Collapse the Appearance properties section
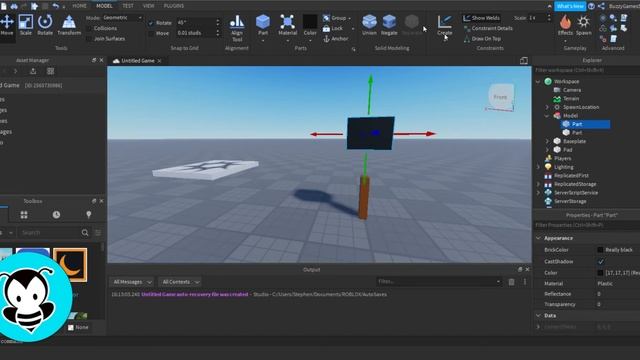640x360 pixels. click(x=538, y=238)
